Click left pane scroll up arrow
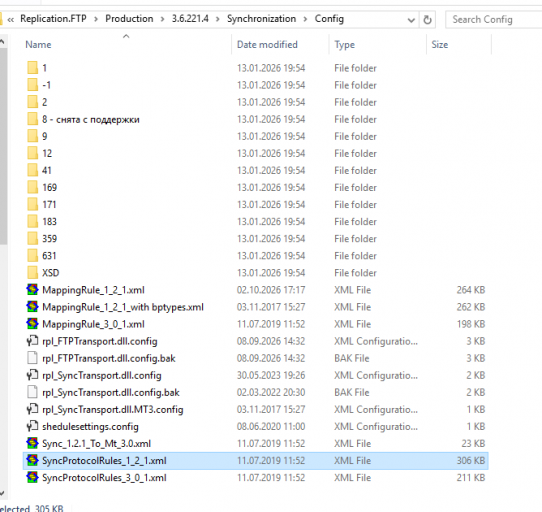The image size is (542, 512). [x=2, y=42]
